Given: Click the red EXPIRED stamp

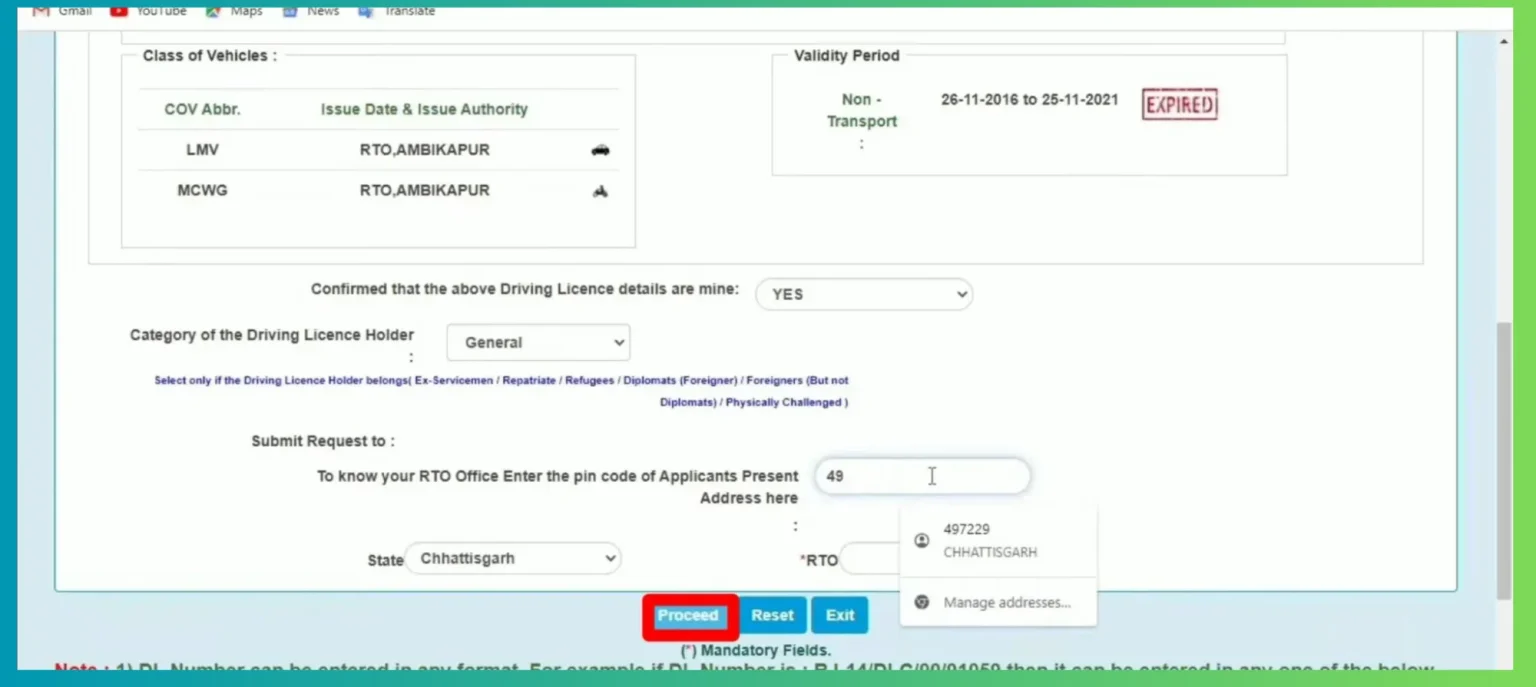Looking at the screenshot, I should (1179, 105).
